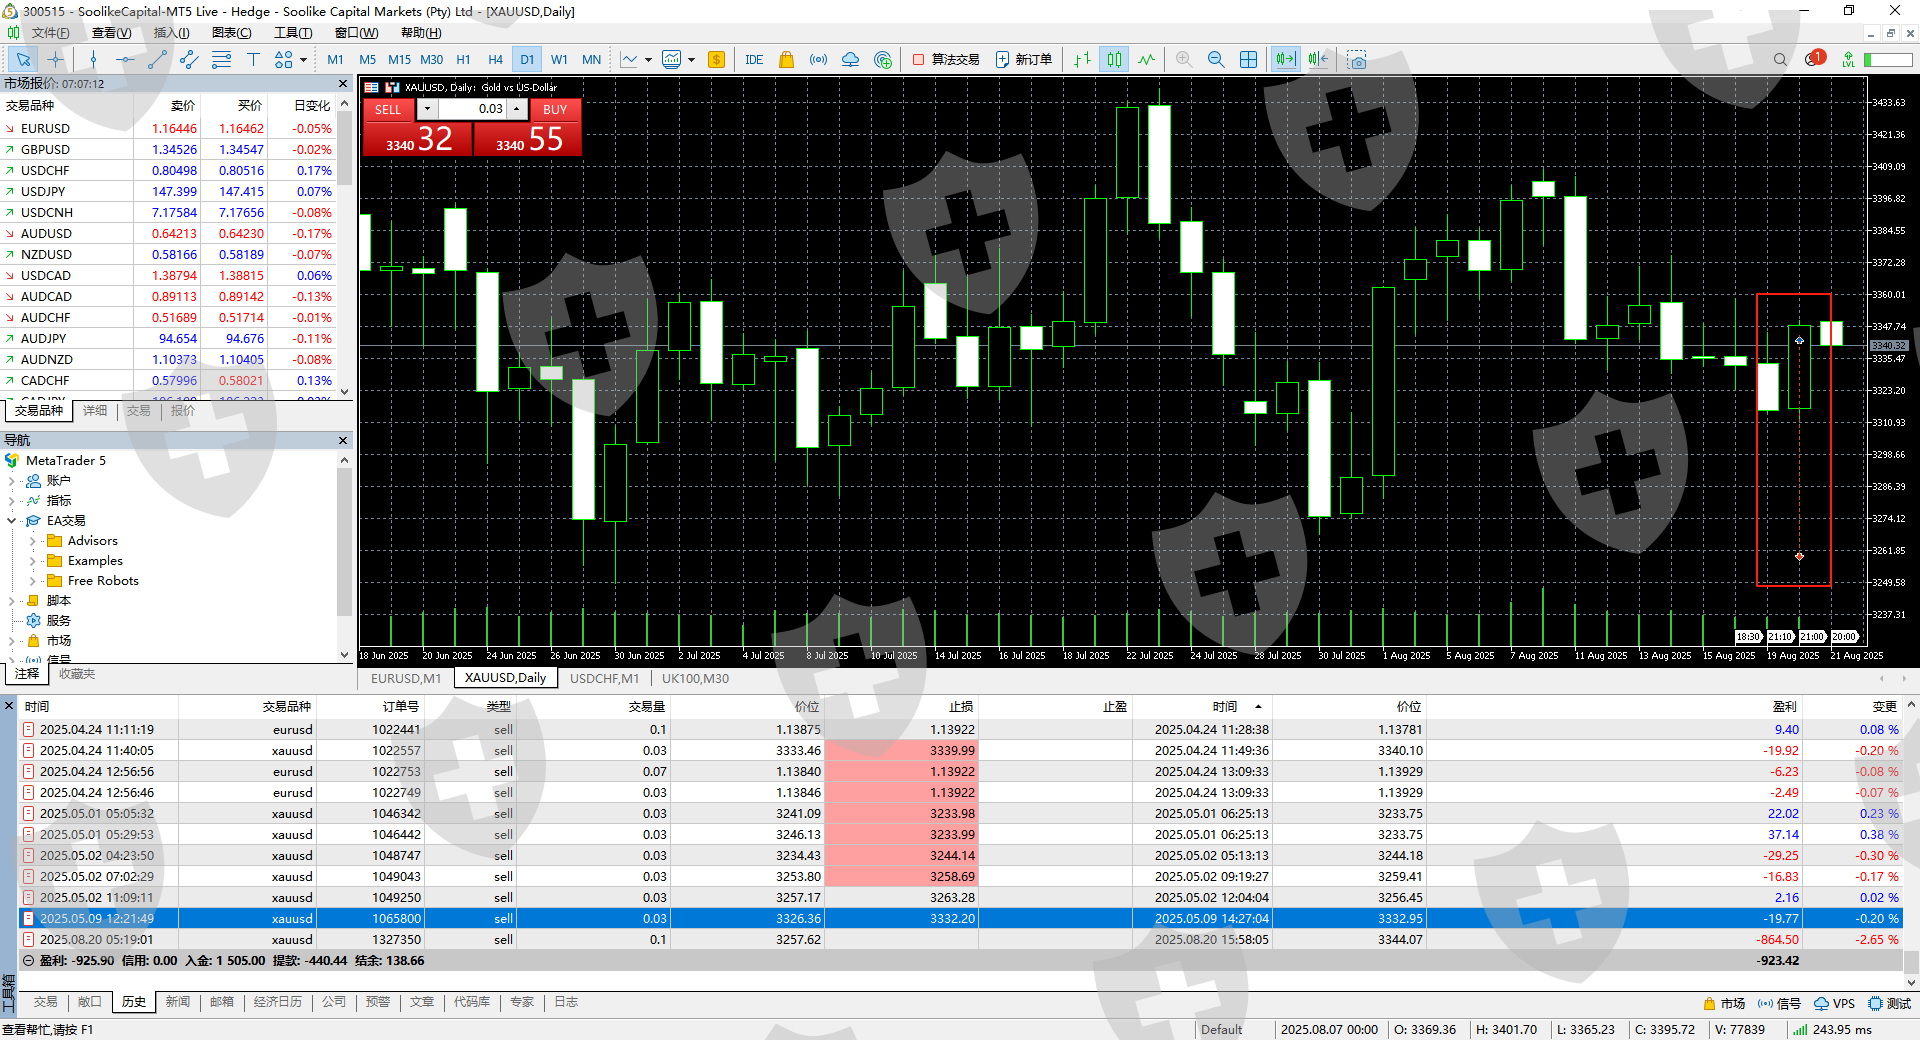Select the text label tool

point(253,60)
